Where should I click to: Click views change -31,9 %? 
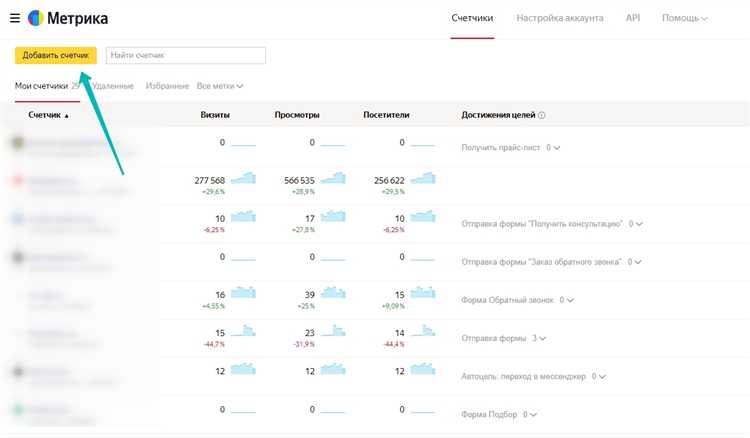pos(304,344)
